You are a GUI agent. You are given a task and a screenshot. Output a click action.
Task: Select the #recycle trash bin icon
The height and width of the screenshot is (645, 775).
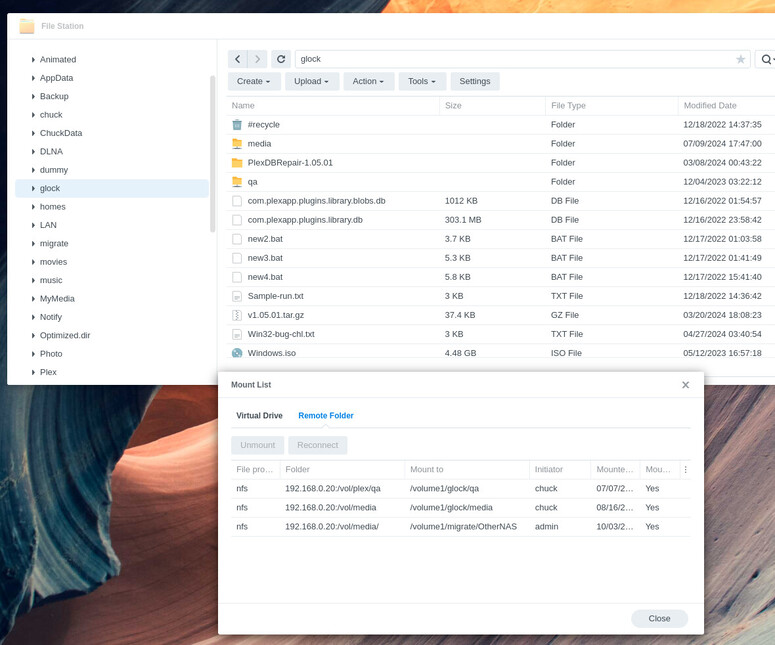237,125
